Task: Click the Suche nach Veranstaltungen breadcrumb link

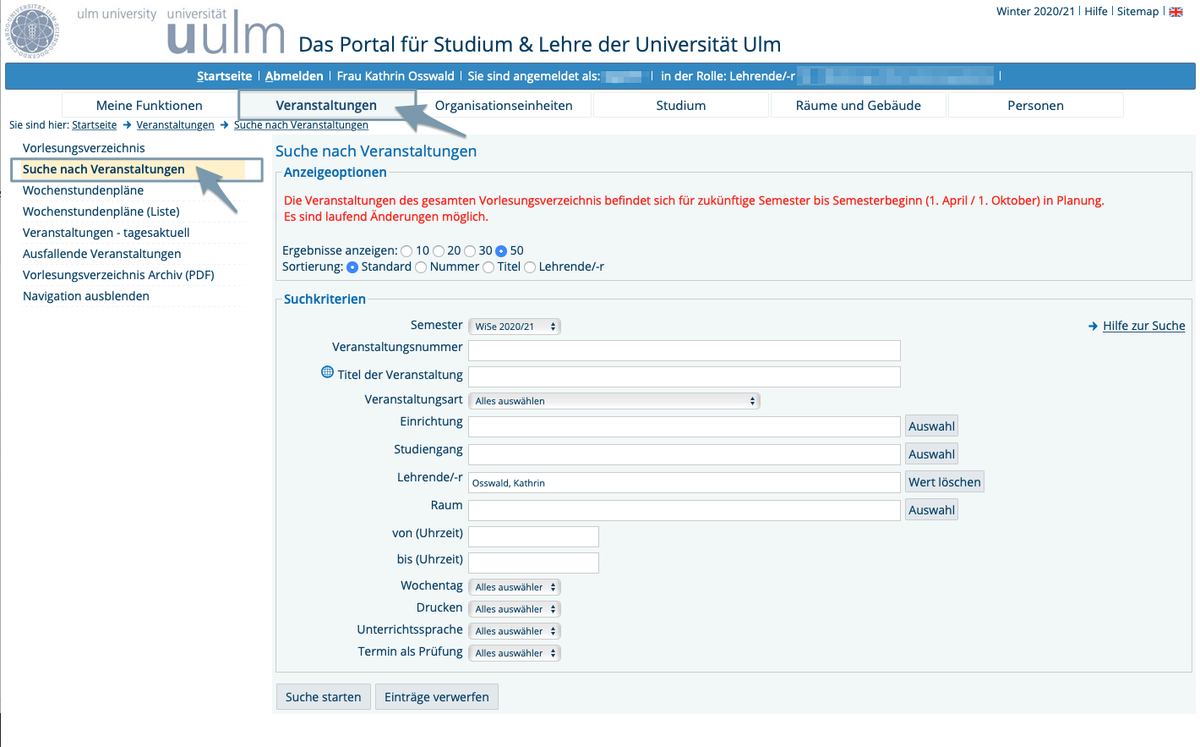Action: (x=301, y=125)
